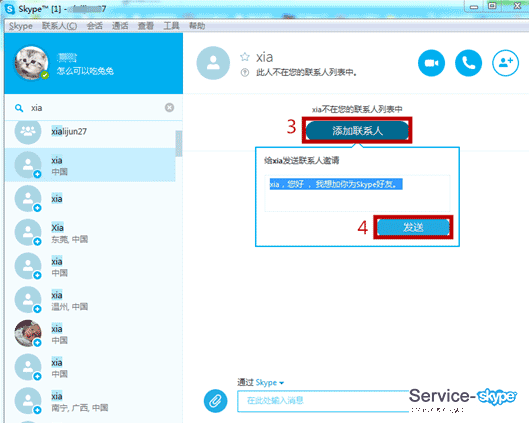529x423 pixels.
Task: Click the group avatar of xialijun27
Action: (28, 132)
